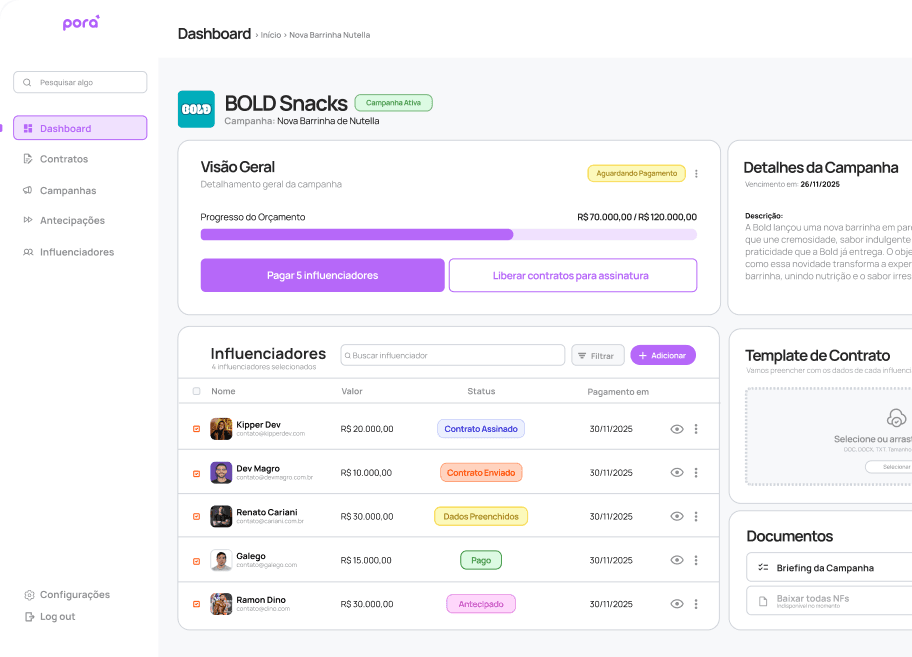Open the Filtrar filter options
Screen dimensions: 912x657
[598, 355]
